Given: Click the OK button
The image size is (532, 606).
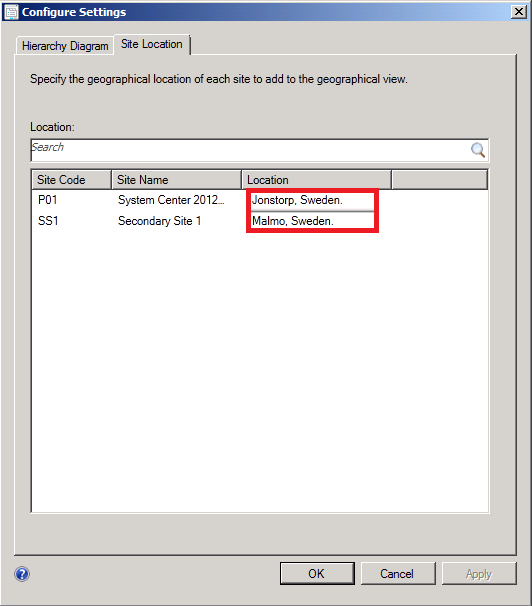Looking at the screenshot, I should click(x=317, y=574).
